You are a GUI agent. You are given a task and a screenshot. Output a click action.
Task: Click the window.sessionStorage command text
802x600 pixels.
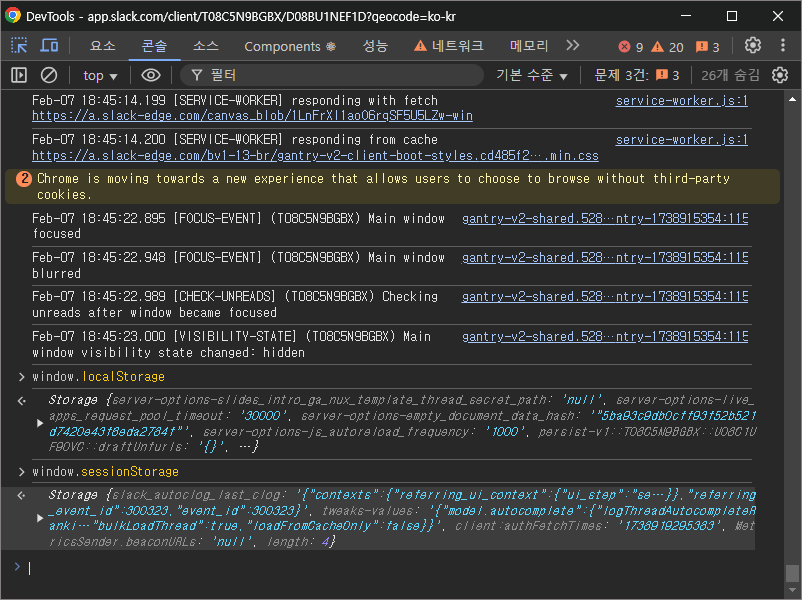click(105, 472)
